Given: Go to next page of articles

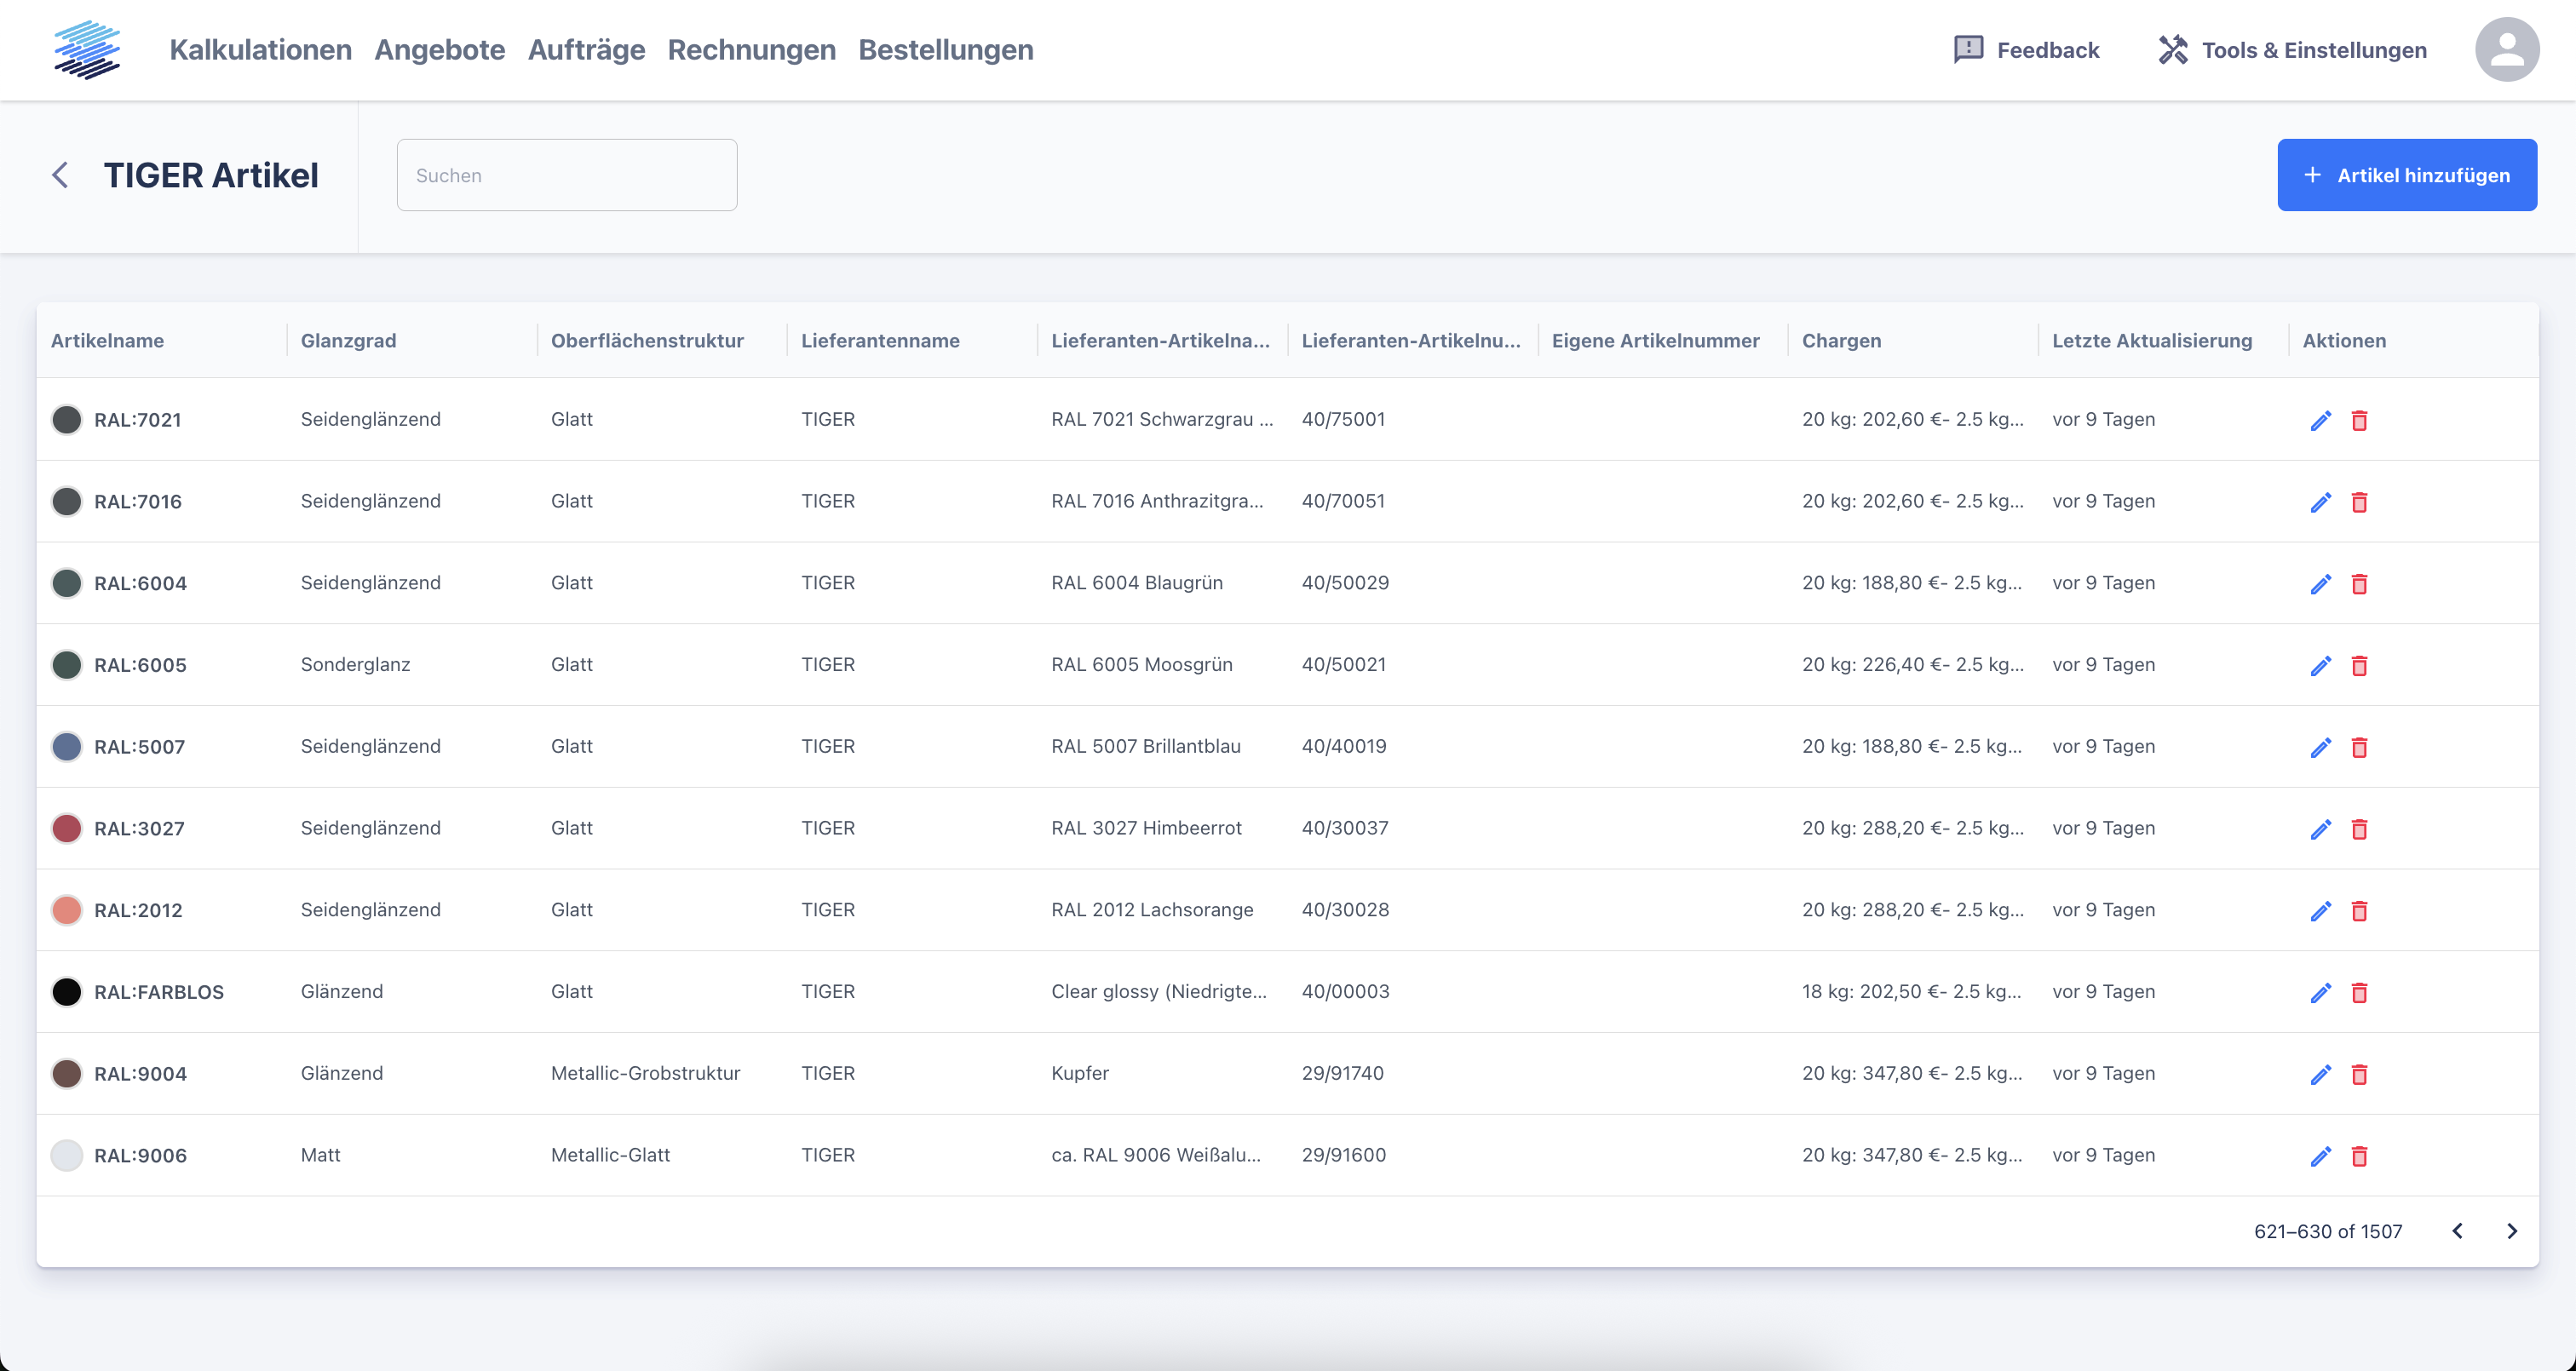Looking at the screenshot, I should [2511, 1231].
